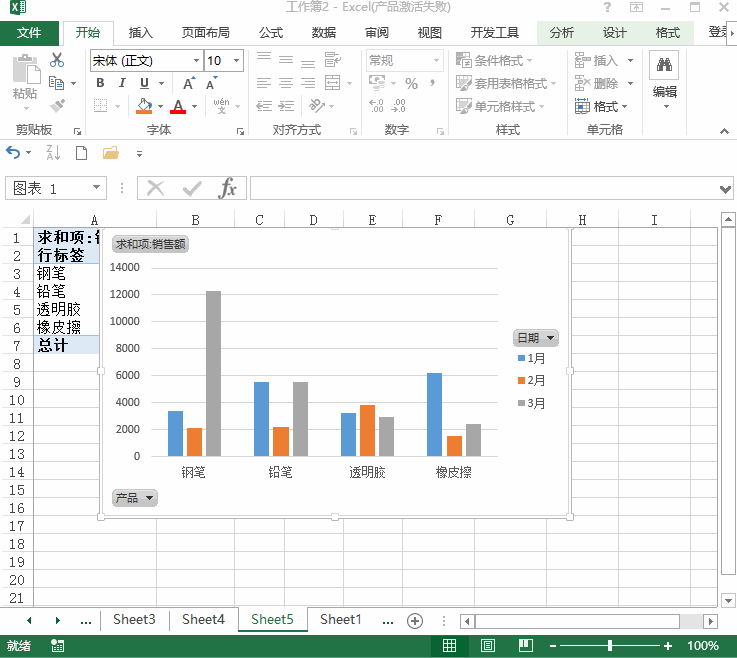Click the text orientation icon
This screenshot has height=658, width=737.
317,106
